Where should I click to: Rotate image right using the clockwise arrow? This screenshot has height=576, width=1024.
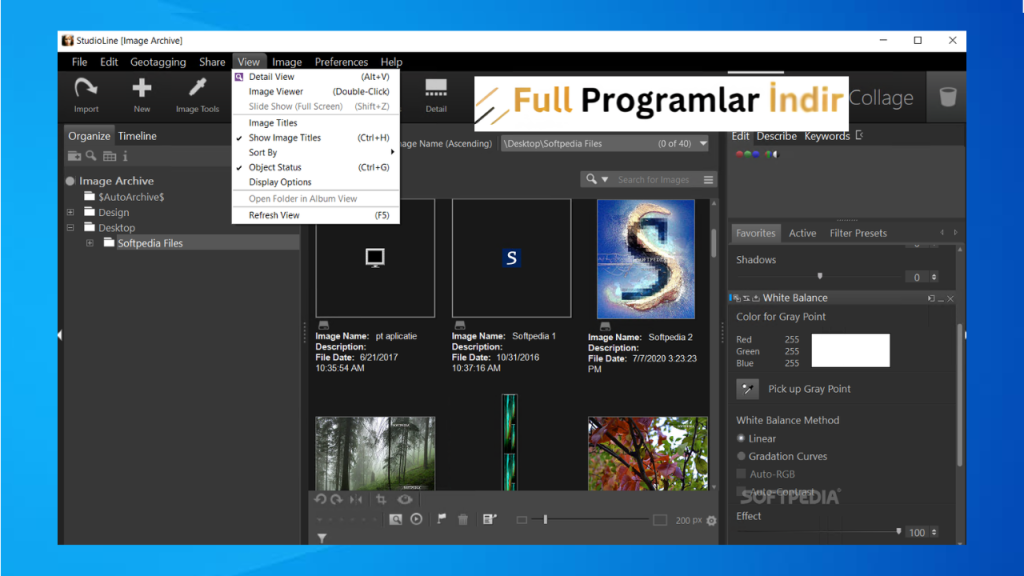[336, 500]
